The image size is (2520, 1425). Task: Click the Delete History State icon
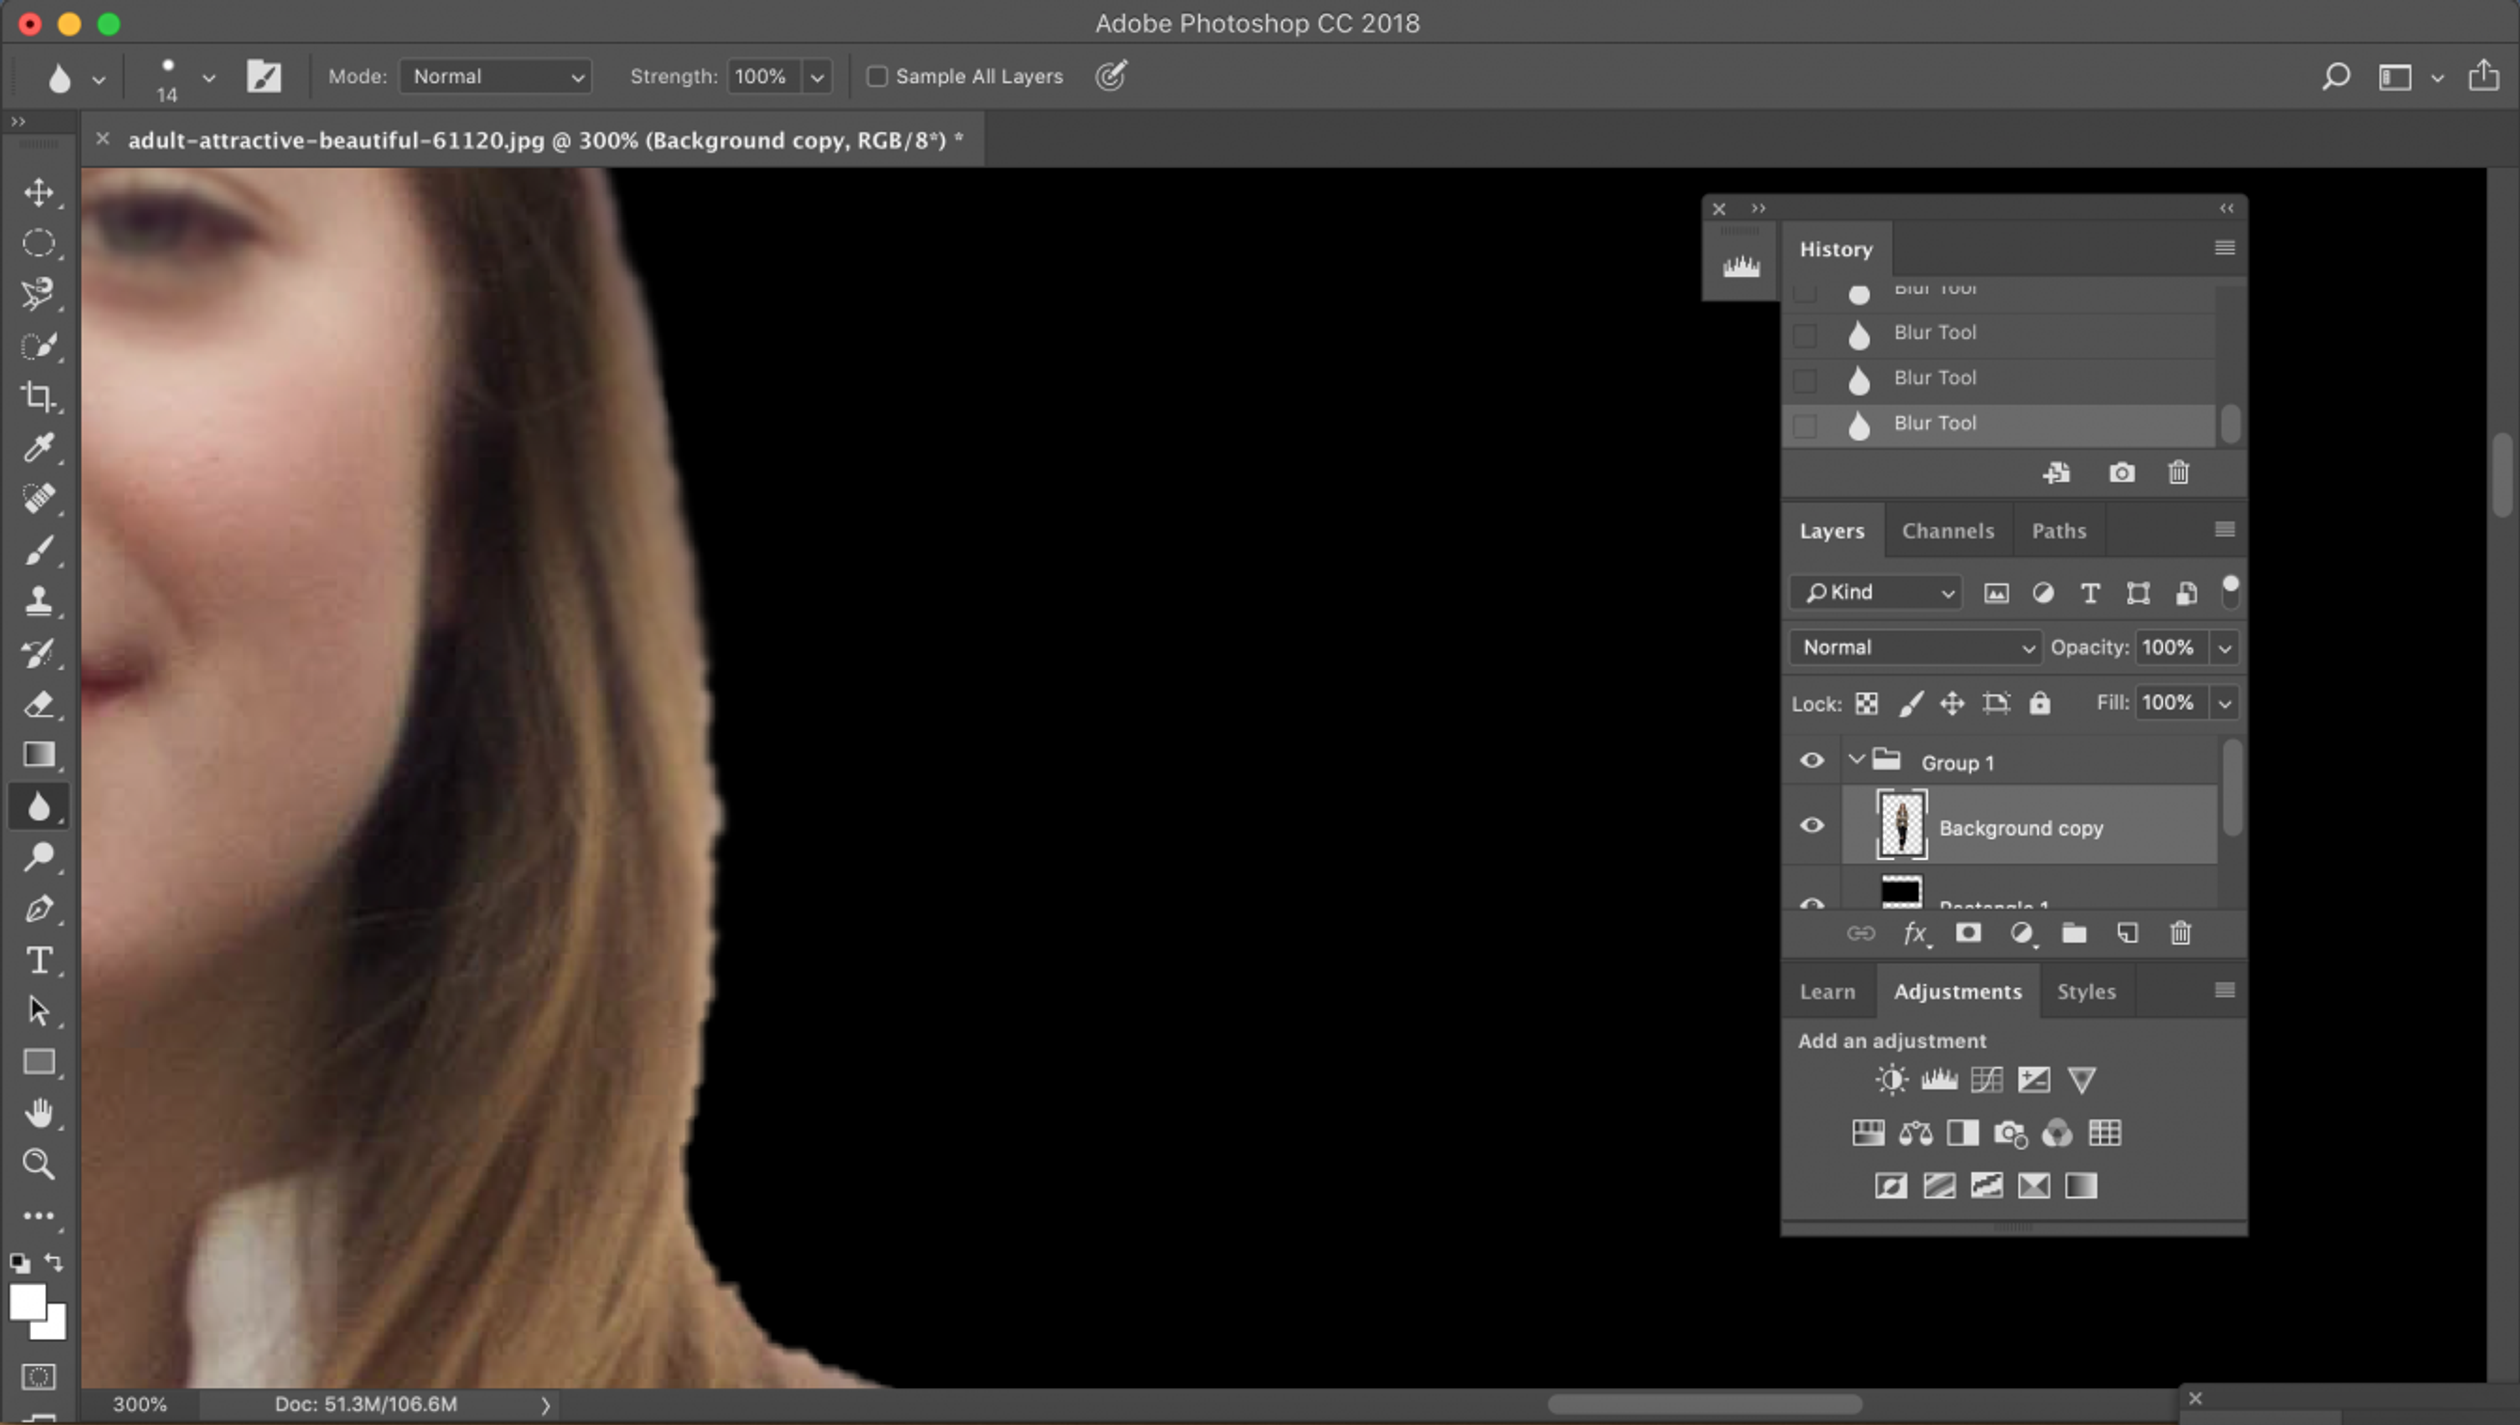(x=2179, y=473)
